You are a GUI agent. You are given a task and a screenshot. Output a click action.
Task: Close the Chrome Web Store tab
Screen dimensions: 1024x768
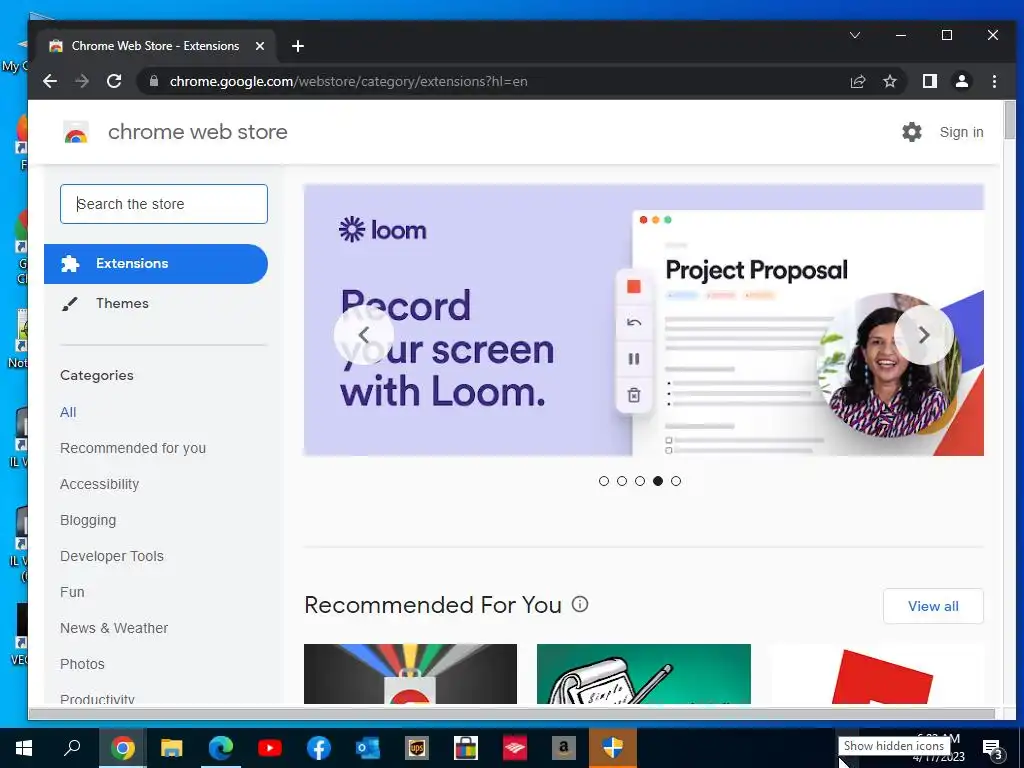[x=260, y=46]
